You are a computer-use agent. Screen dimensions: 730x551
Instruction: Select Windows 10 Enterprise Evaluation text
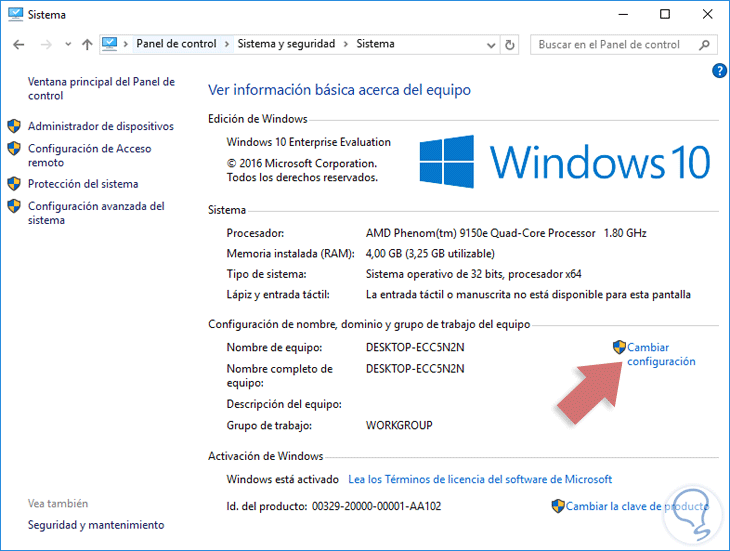click(309, 142)
